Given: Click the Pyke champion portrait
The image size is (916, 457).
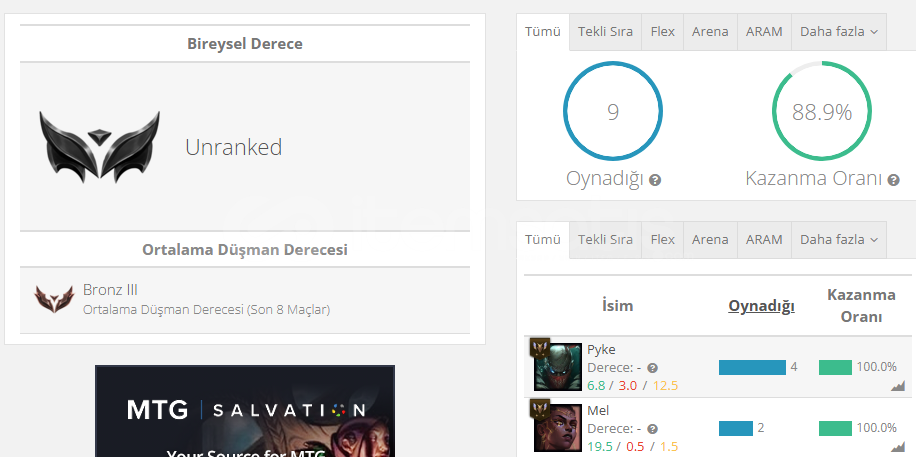Looking at the screenshot, I should [x=558, y=367].
